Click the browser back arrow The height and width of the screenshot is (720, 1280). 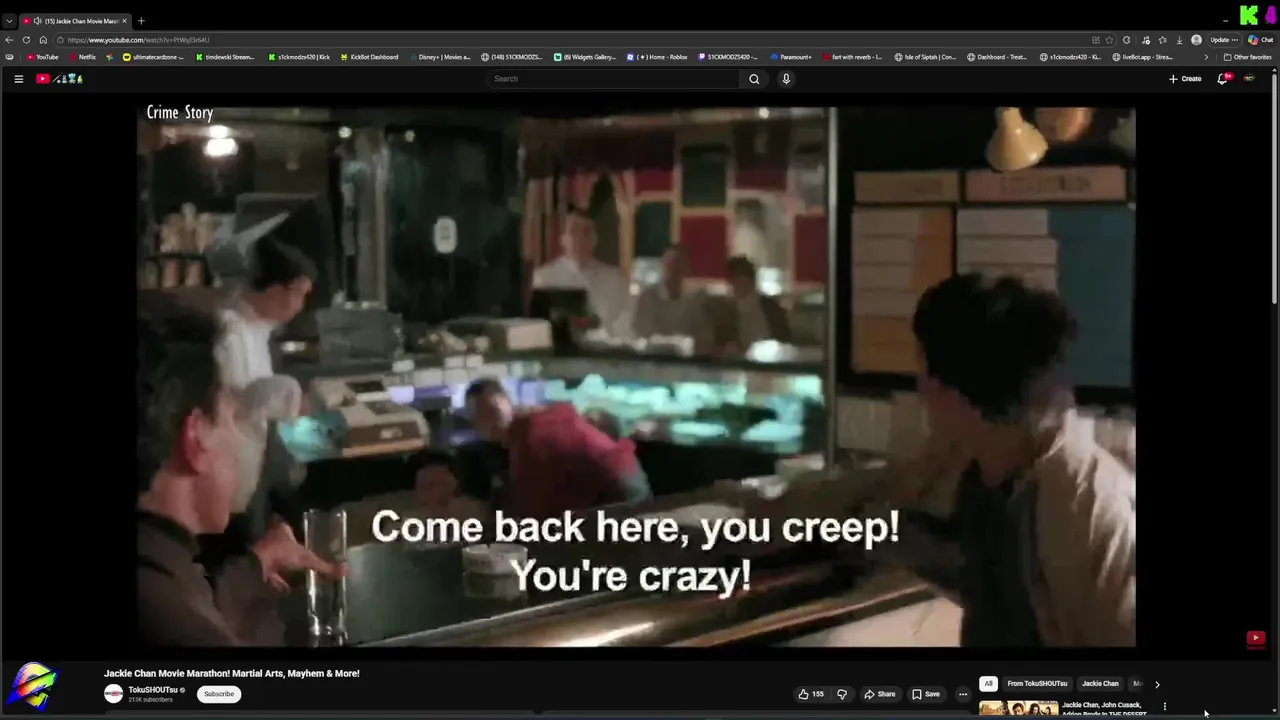point(9,40)
